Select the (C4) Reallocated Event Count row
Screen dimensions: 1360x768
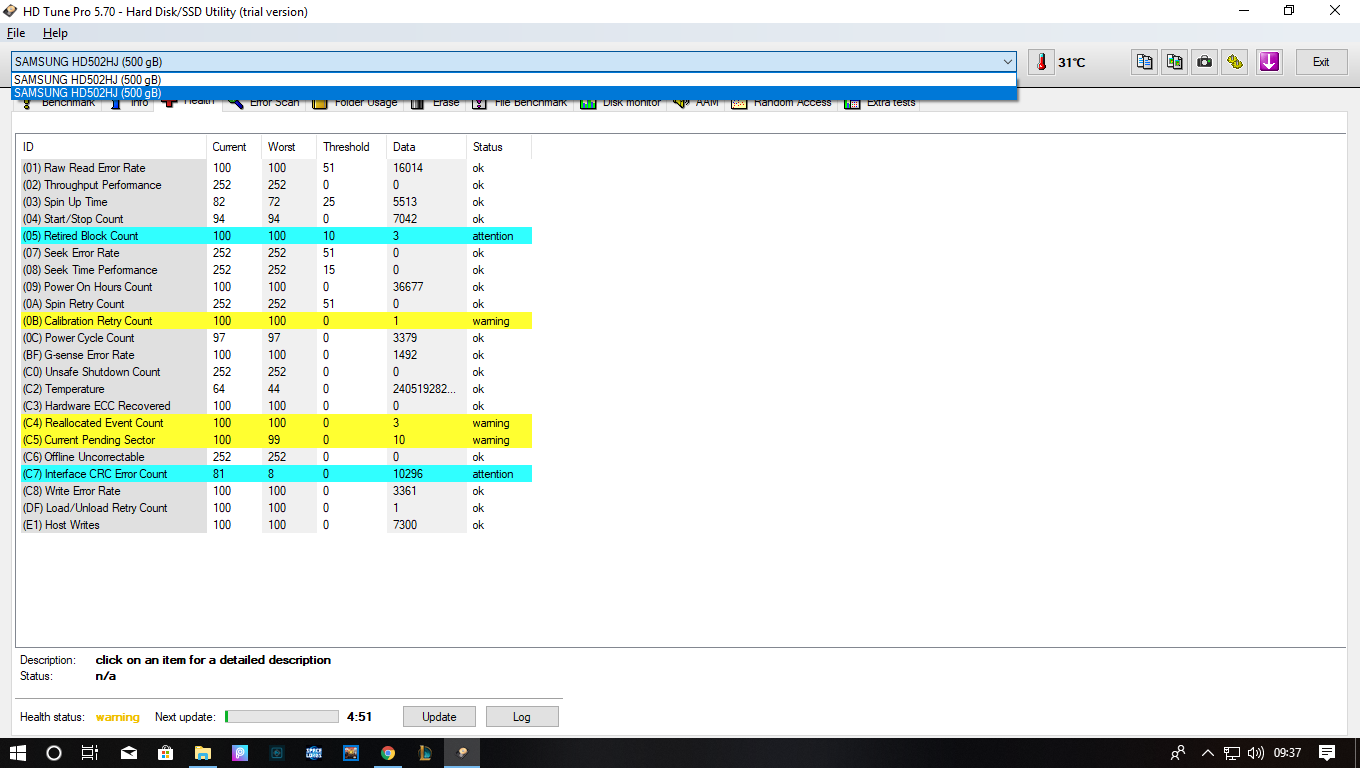[276, 423]
